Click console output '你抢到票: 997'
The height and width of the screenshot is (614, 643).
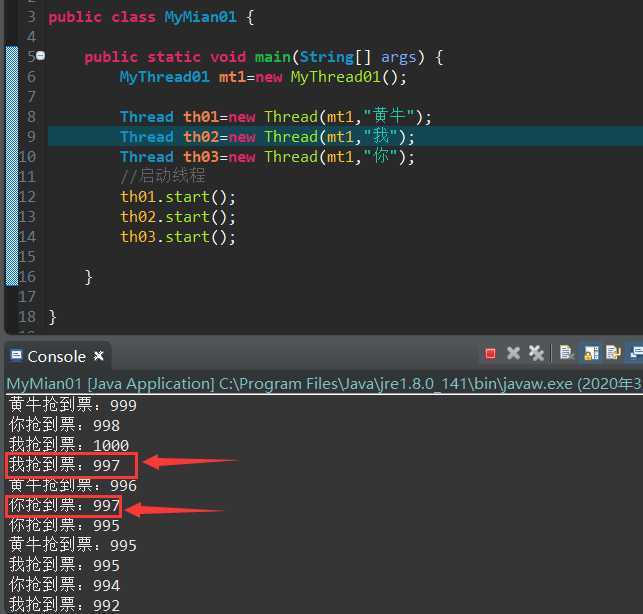pos(64,505)
